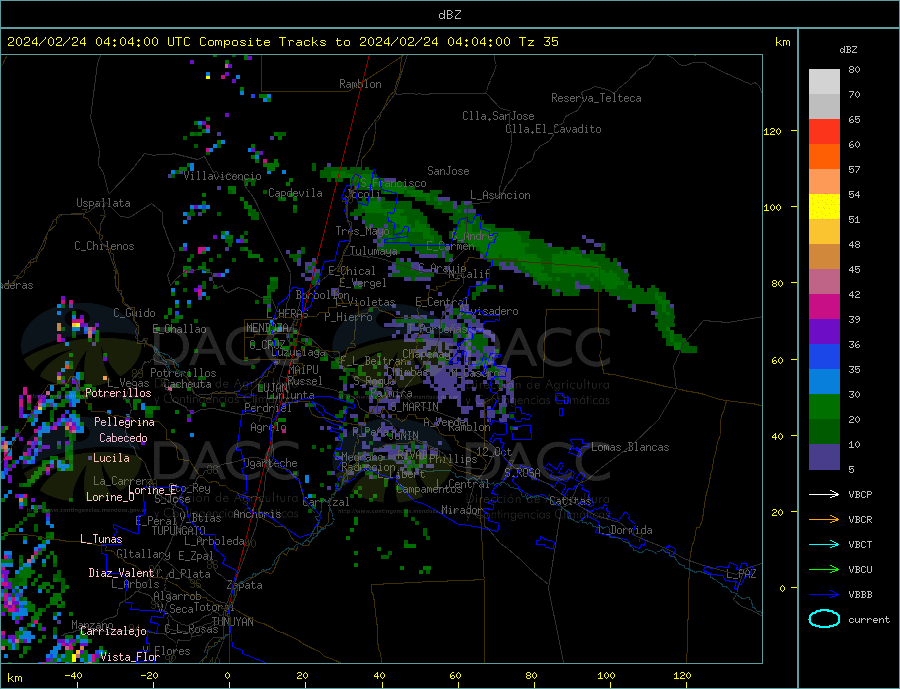Image resolution: width=900 pixels, height=689 pixels.
Task: Pick the green 20-30 dBZ color block
Action: [824, 407]
